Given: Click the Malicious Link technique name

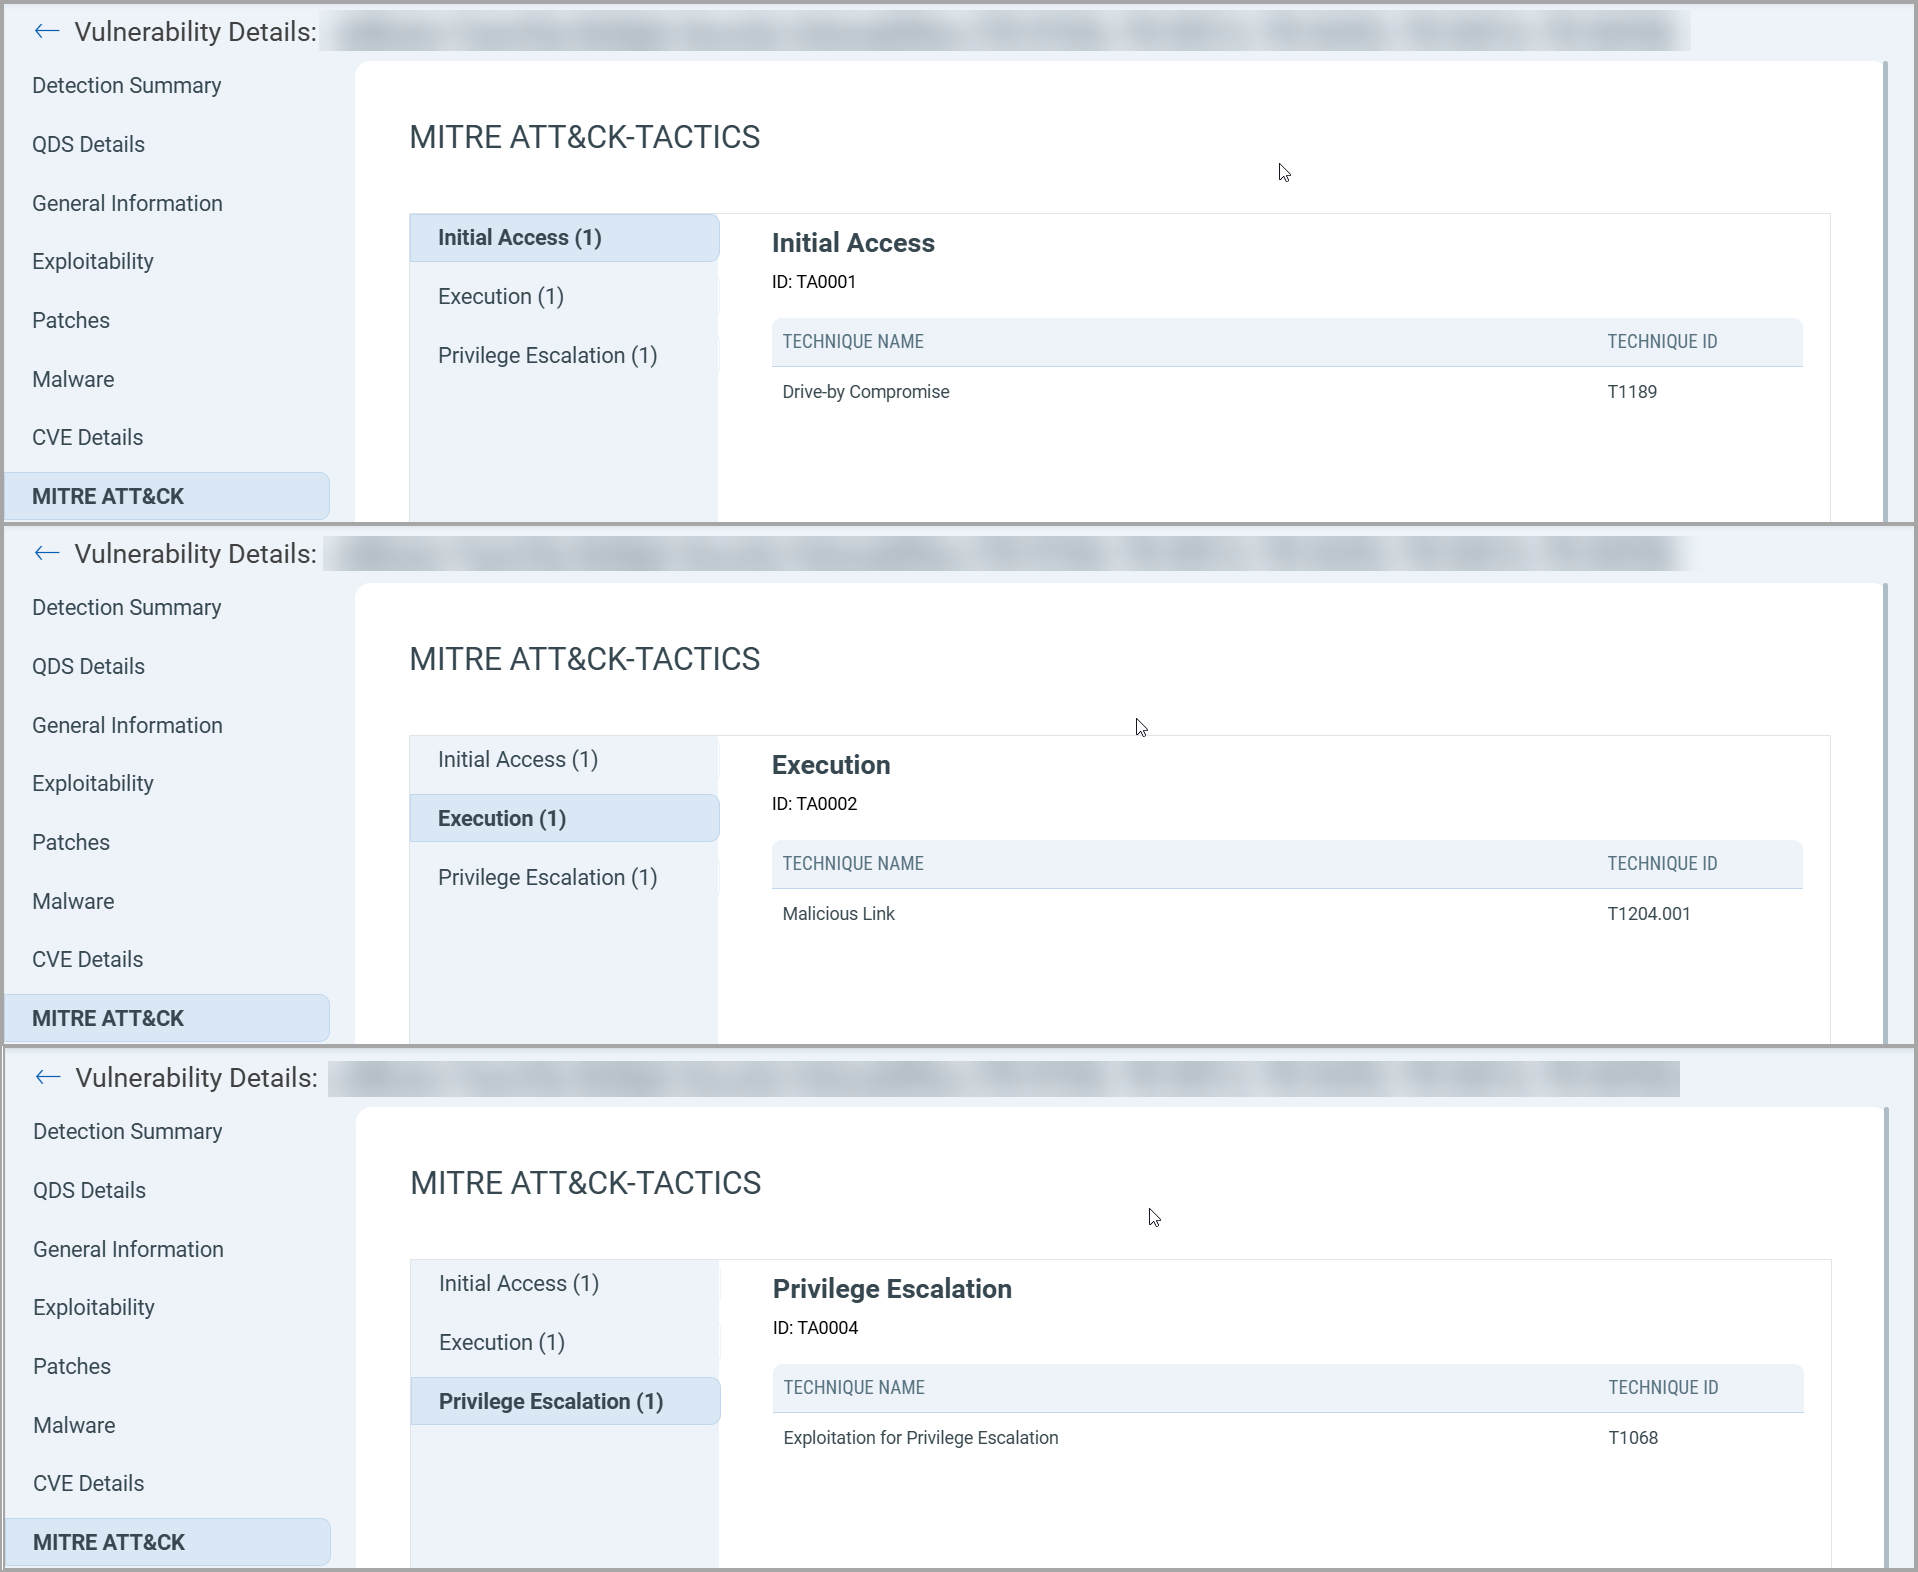Looking at the screenshot, I should (838, 914).
